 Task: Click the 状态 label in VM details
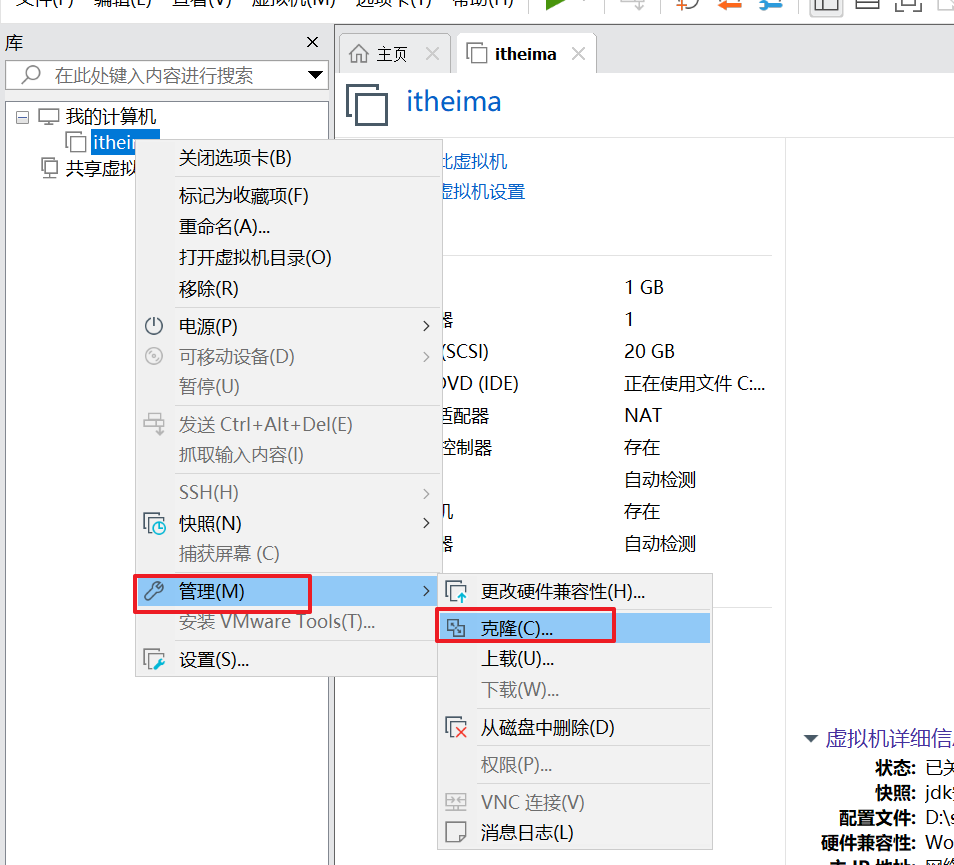click(x=895, y=768)
